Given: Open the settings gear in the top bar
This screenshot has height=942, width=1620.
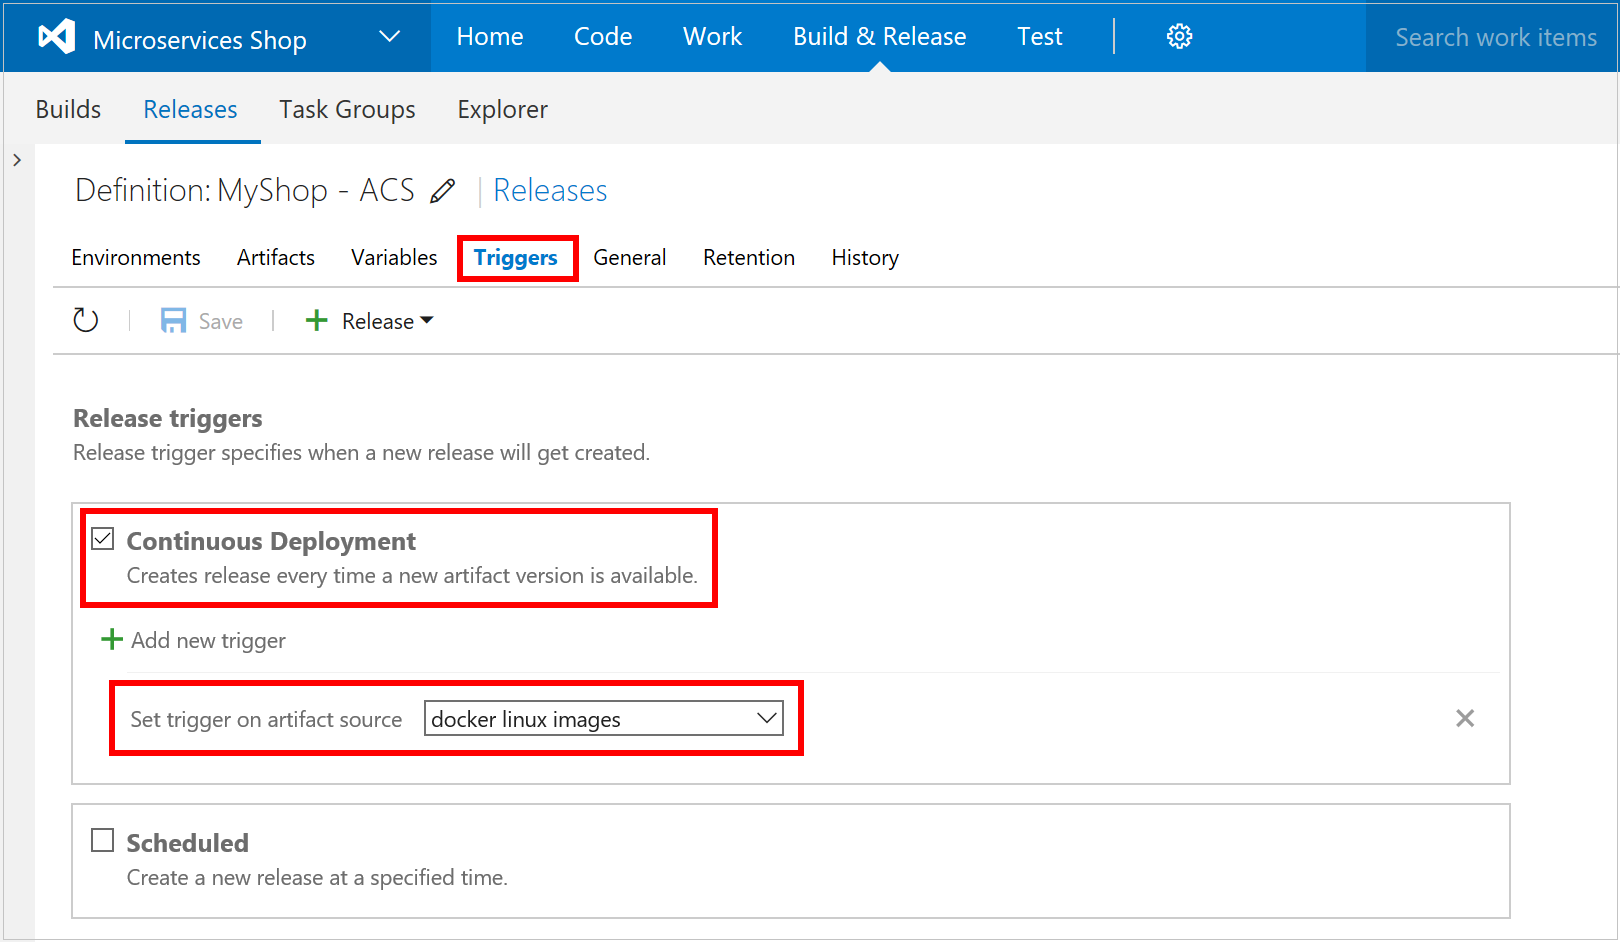Looking at the screenshot, I should point(1179,36).
